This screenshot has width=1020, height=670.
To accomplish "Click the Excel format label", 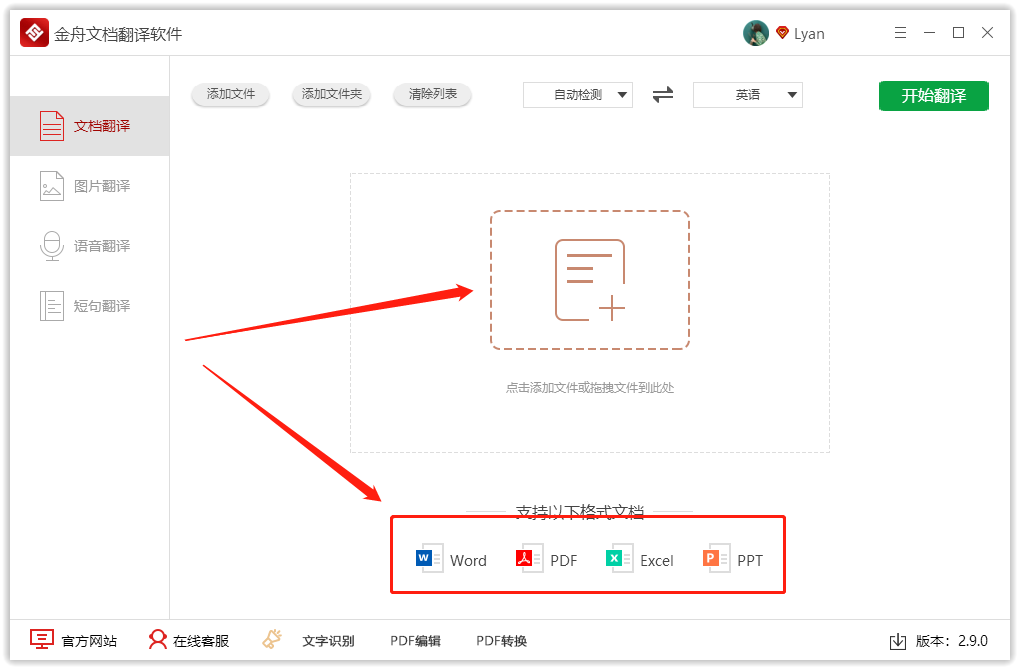I will [x=656, y=561].
